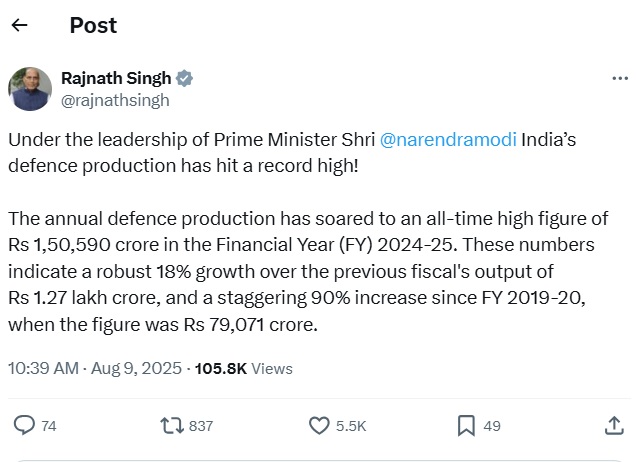Viewport: 642px width, 462px height.
Task: Click the 5.5K likes count
Action: [351, 426]
